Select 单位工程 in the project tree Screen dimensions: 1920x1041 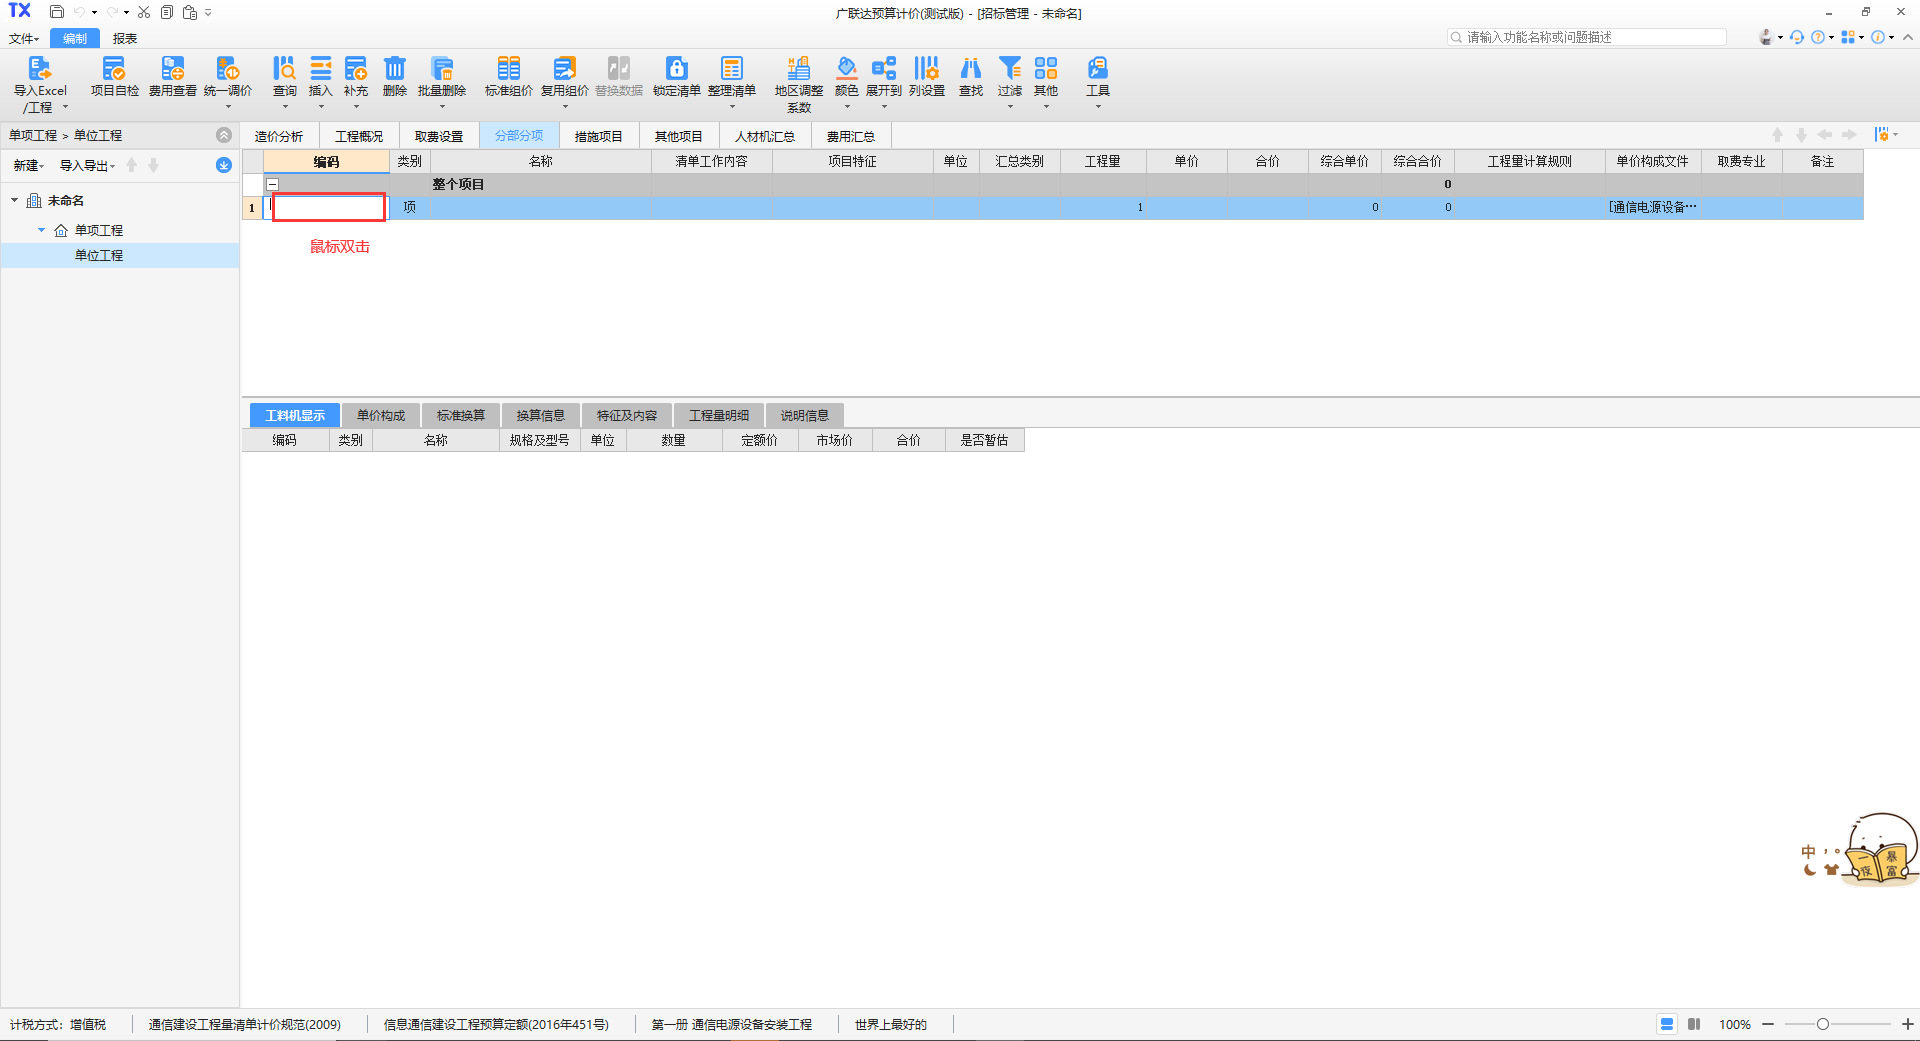point(99,256)
